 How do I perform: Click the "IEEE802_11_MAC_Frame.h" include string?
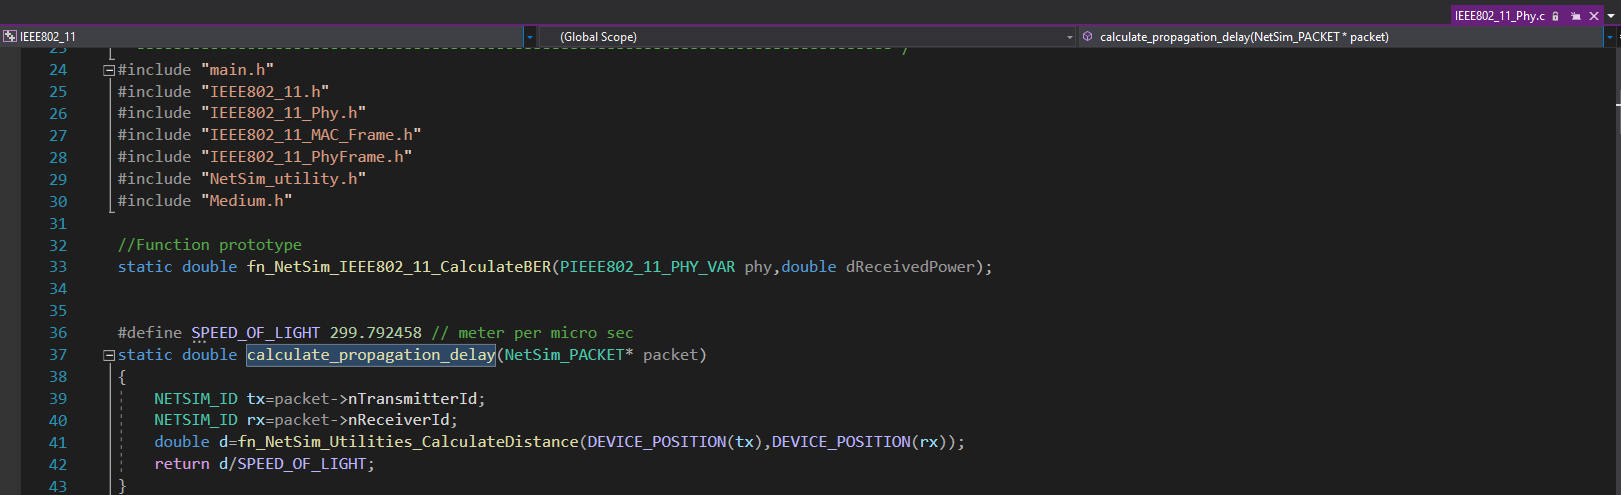pos(311,135)
